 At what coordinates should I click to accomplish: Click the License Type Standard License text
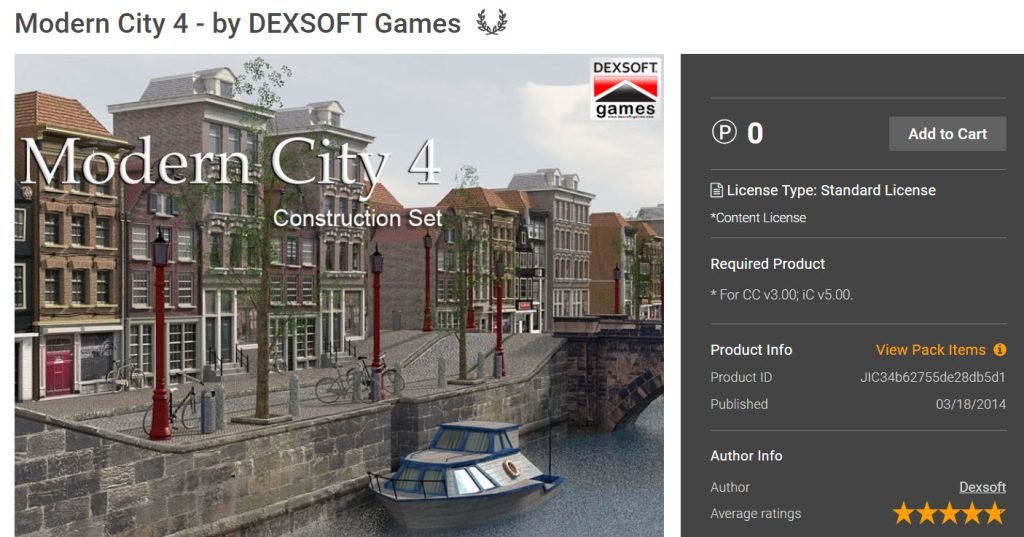(831, 190)
